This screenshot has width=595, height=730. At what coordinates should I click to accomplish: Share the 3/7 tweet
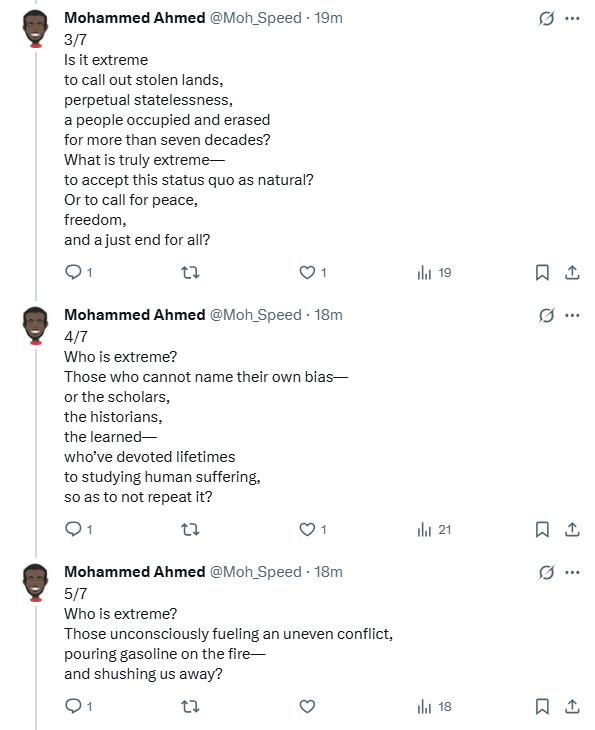point(572,272)
